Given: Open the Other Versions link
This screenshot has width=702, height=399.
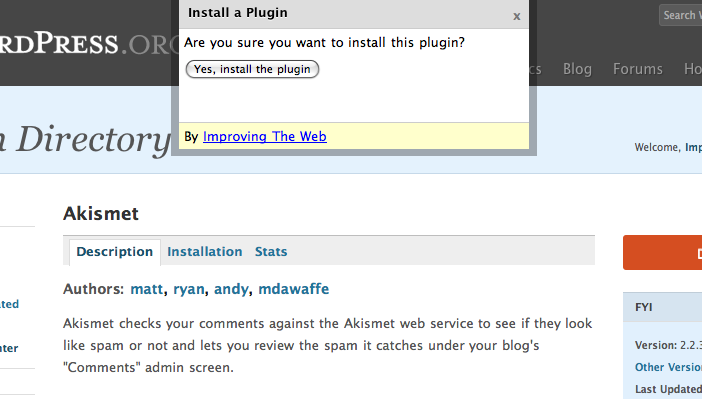Looking at the screenshot, I should click(668, 367).
